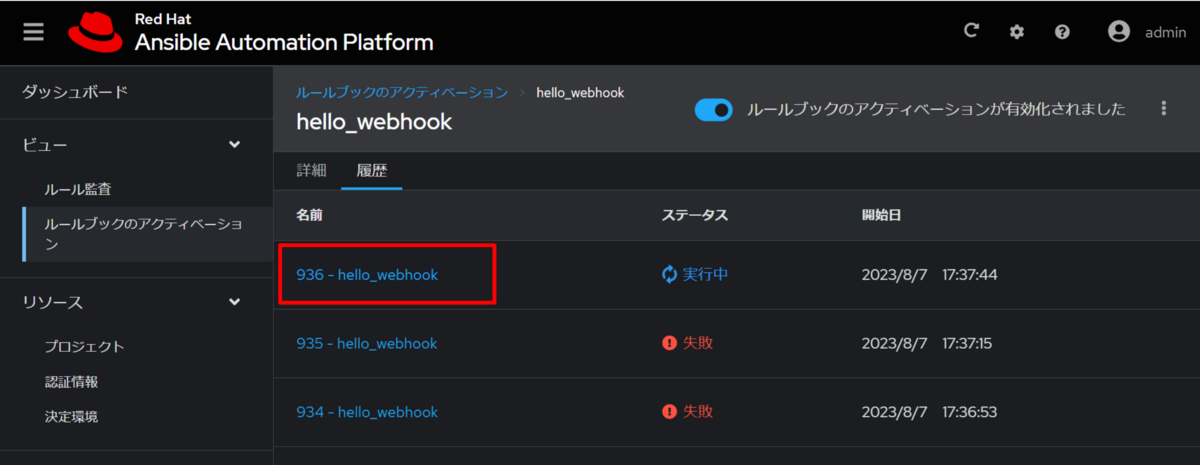Collapse the ビュー section chevron
The height and width of the screenshot is (465, 1200).
[x=234, y=145]
